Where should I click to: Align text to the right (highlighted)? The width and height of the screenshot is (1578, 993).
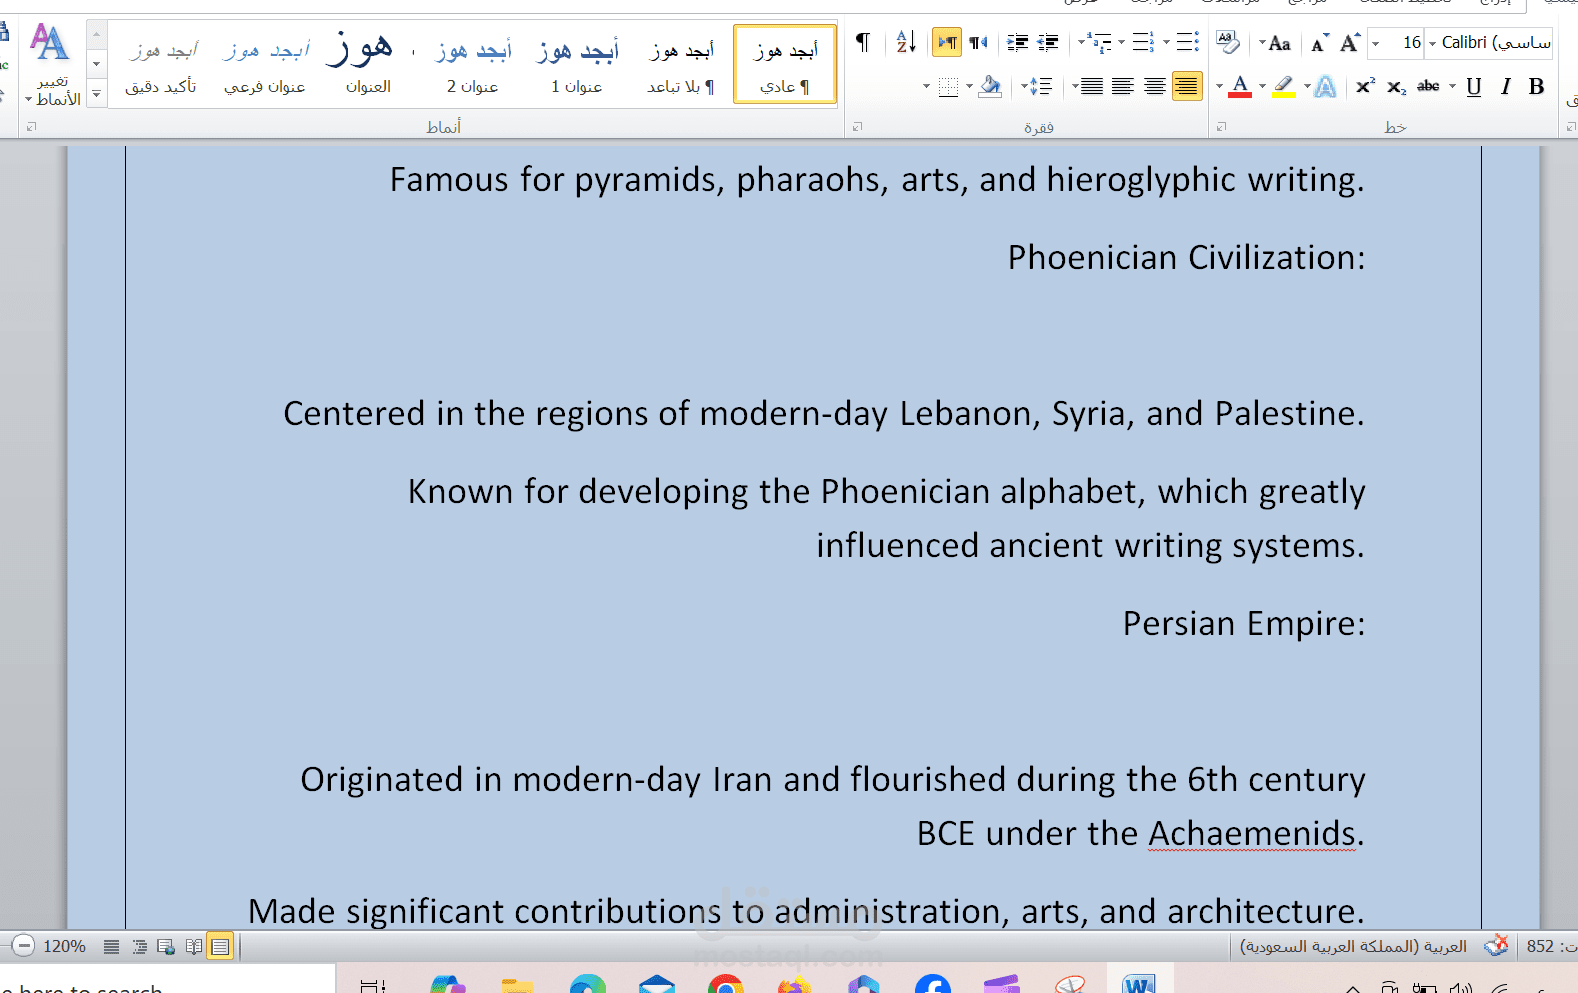click(x=1186, y=87)
